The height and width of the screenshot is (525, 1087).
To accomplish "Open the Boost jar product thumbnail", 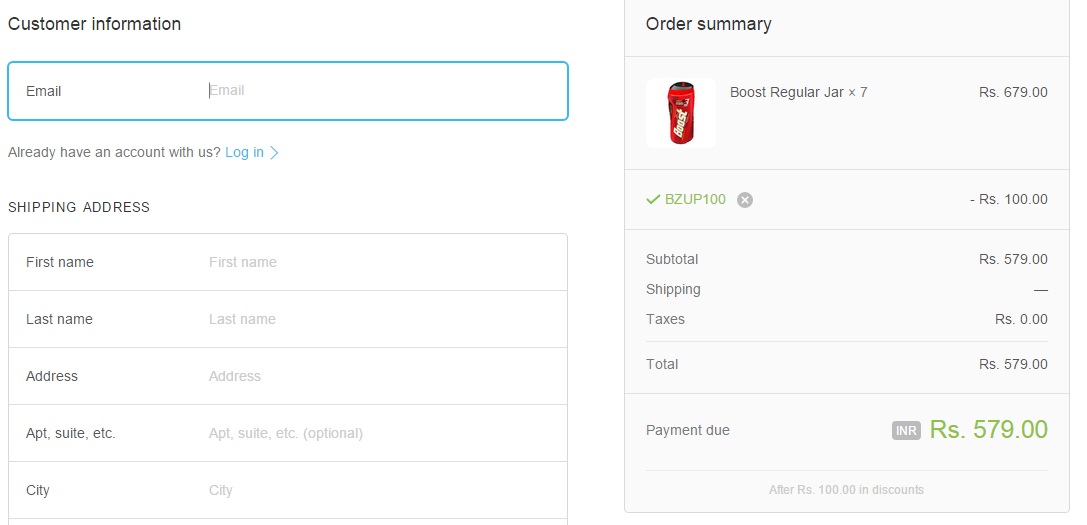I will pos(681,113).
